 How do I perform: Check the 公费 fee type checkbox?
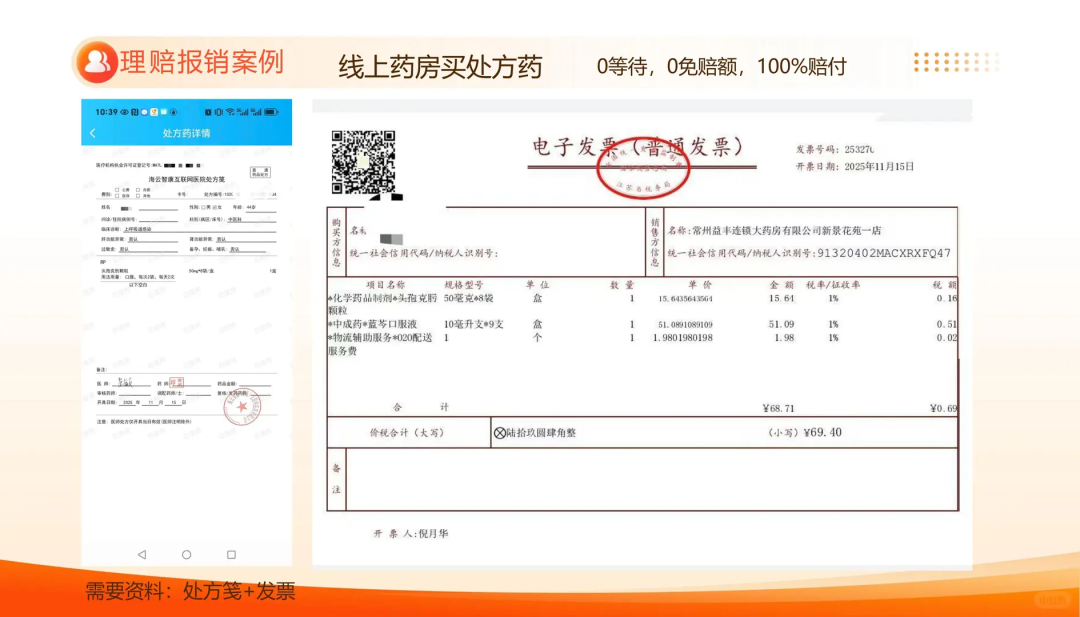click(117, 188)
